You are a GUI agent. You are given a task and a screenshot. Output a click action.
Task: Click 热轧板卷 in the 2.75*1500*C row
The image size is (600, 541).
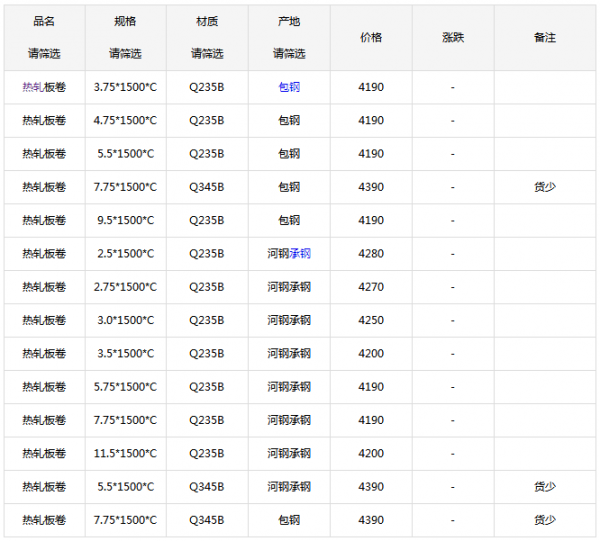tap(44, 287)
